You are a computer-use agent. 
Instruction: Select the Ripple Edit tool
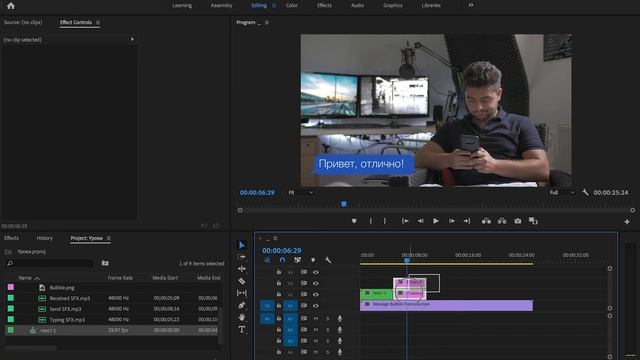(242, 269)
